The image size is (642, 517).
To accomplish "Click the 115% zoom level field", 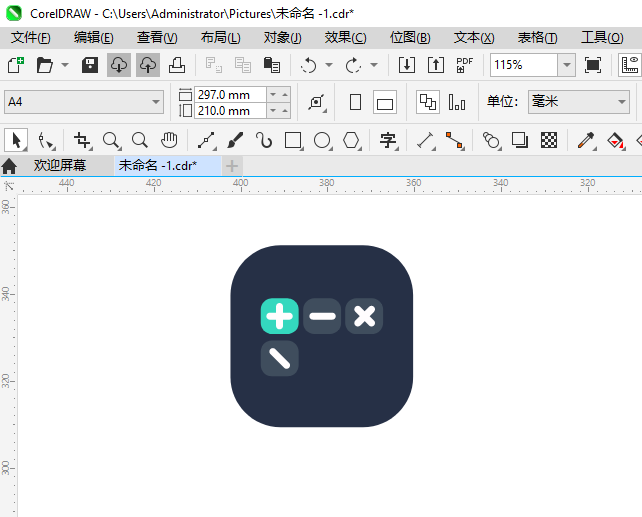I will point(524,65).
